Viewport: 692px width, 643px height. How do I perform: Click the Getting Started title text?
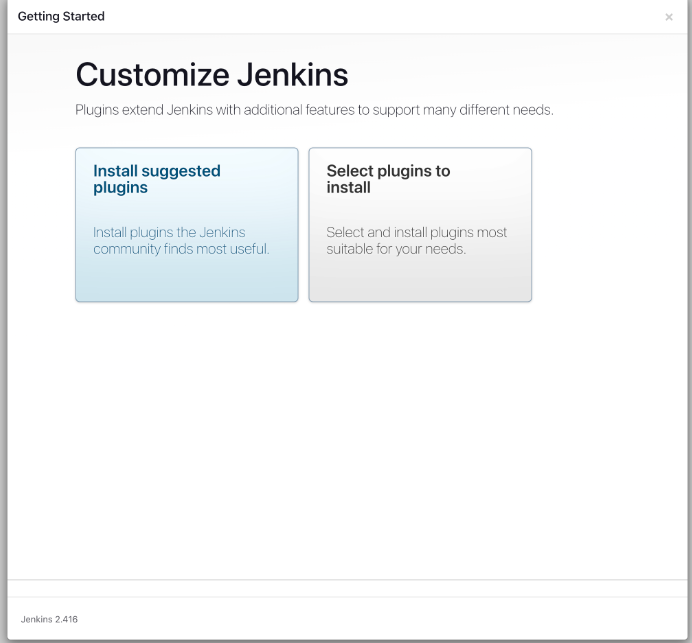click(61, 16)
